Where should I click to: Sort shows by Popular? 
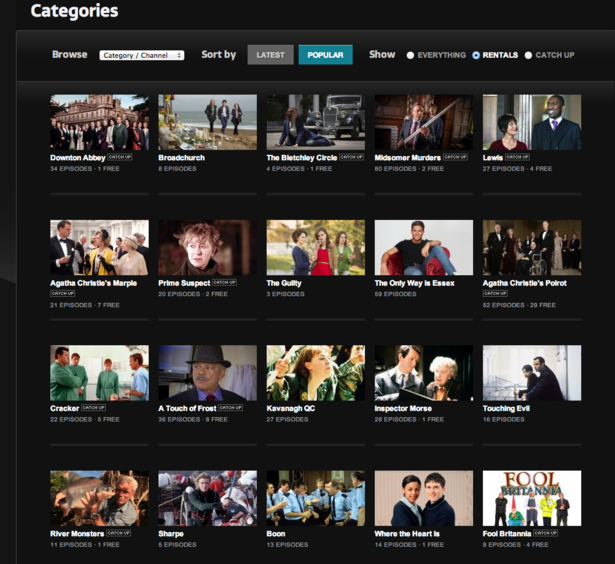[325, 55]
